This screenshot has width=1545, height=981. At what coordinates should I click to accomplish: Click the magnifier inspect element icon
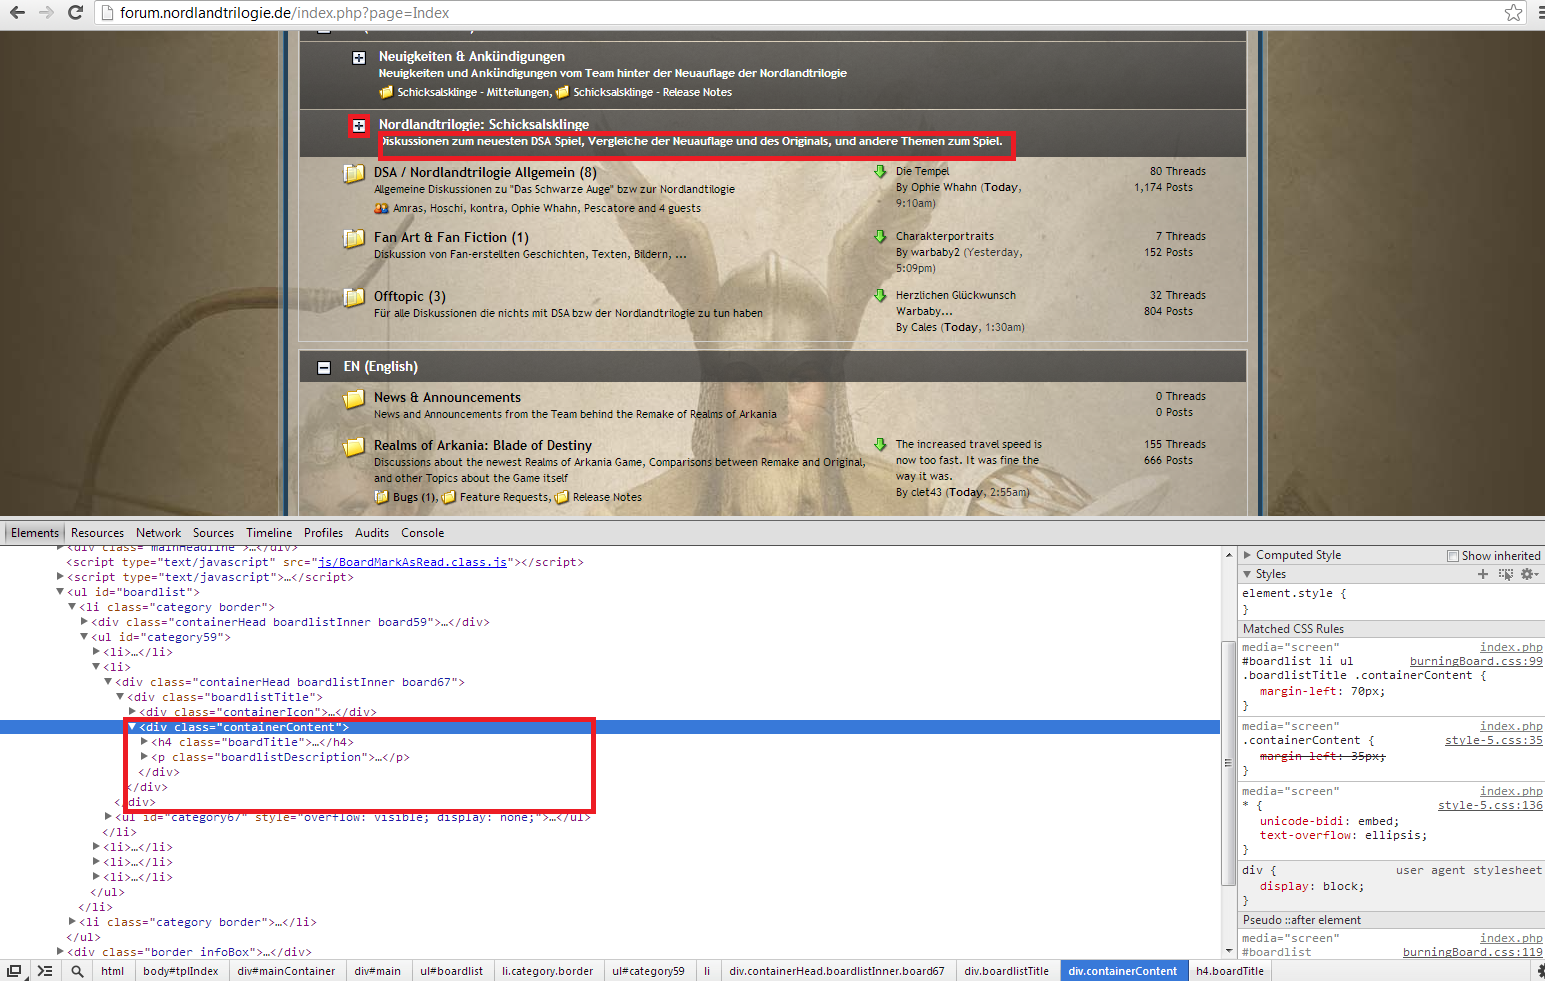coord(77,971)
